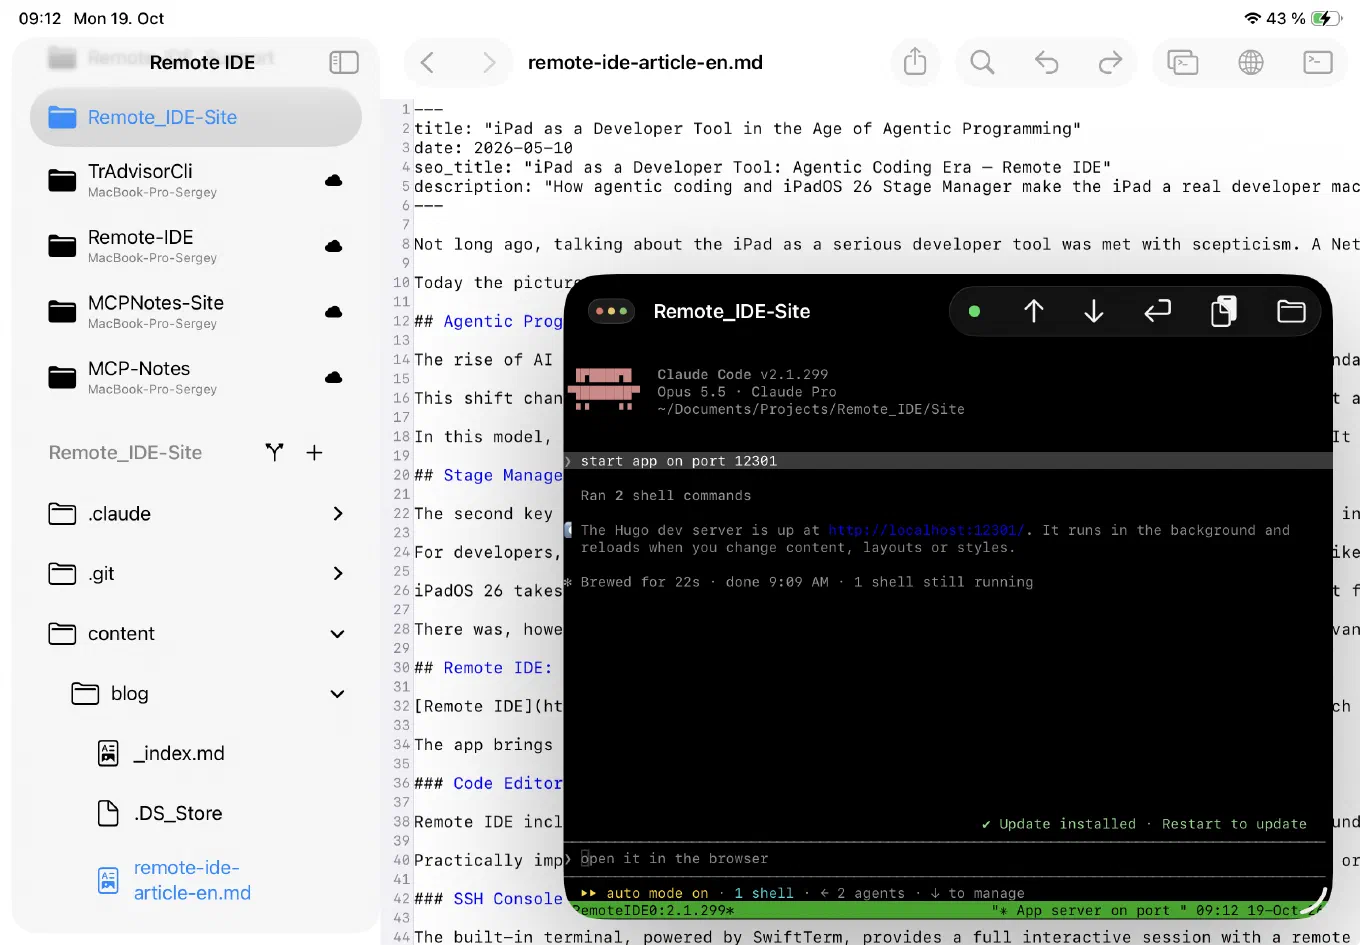
Task: Open the terminal console icon in toolbar
Action: coord(1318,62)
